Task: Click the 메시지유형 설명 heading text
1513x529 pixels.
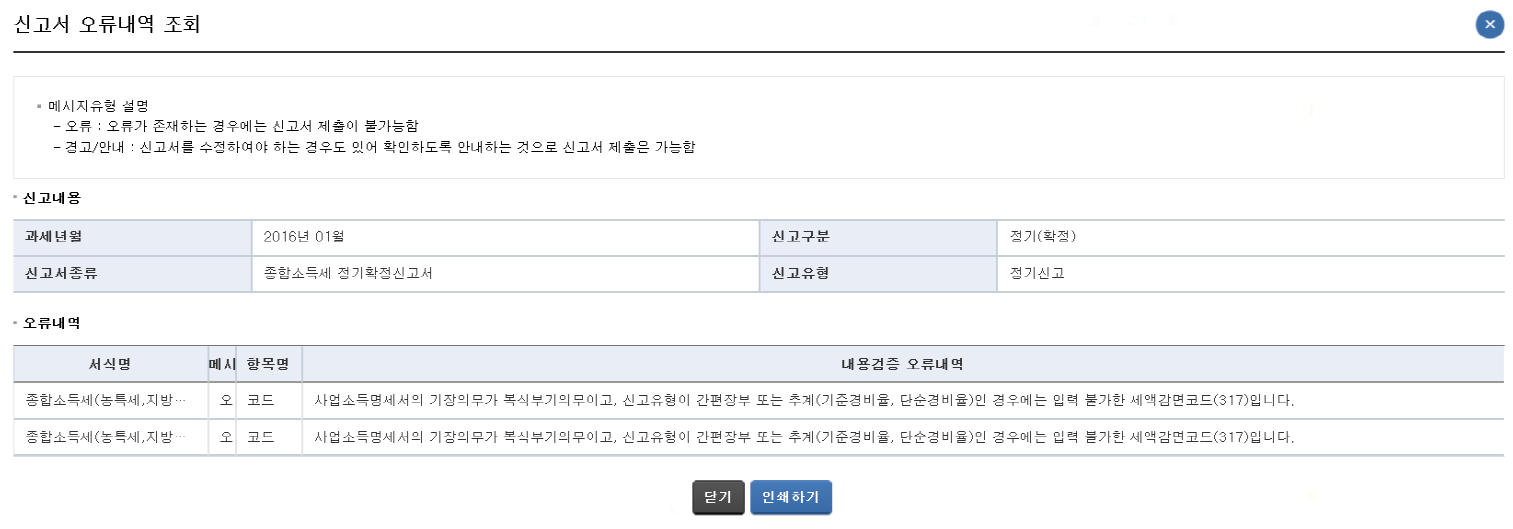Action: pos(99,105)
